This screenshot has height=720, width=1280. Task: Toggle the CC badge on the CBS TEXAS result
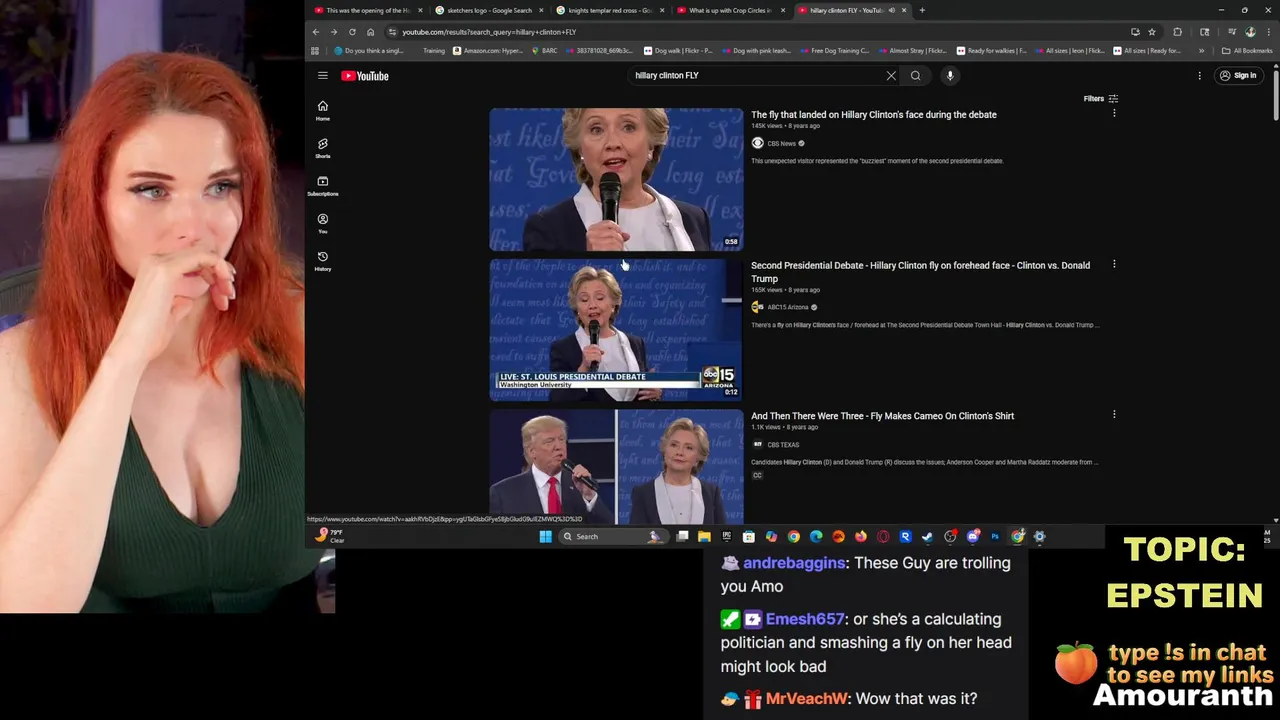[x=757, y=476]
